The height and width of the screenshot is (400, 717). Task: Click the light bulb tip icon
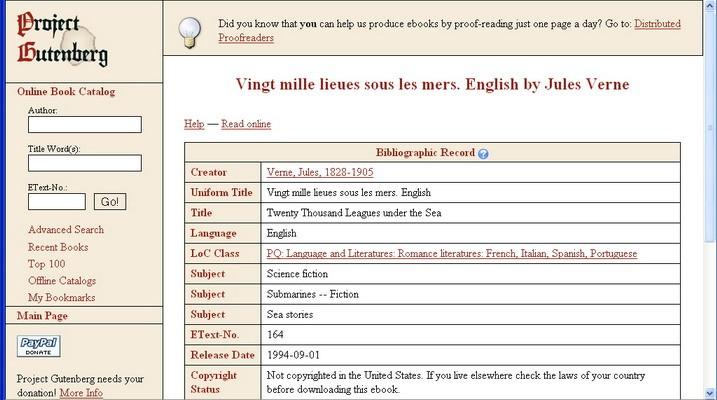coord(190,32)
